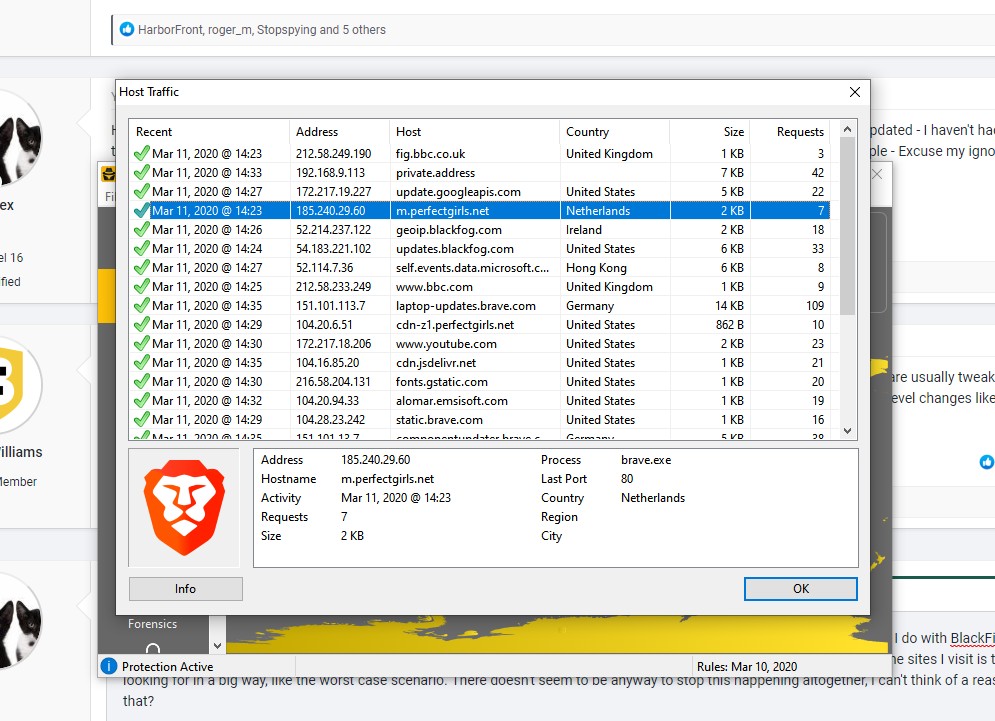The width and height of the screenshot is (995, 721).
Task: Click the checkmark icon for m.perfectgirls.net
Action: (142, 211)
